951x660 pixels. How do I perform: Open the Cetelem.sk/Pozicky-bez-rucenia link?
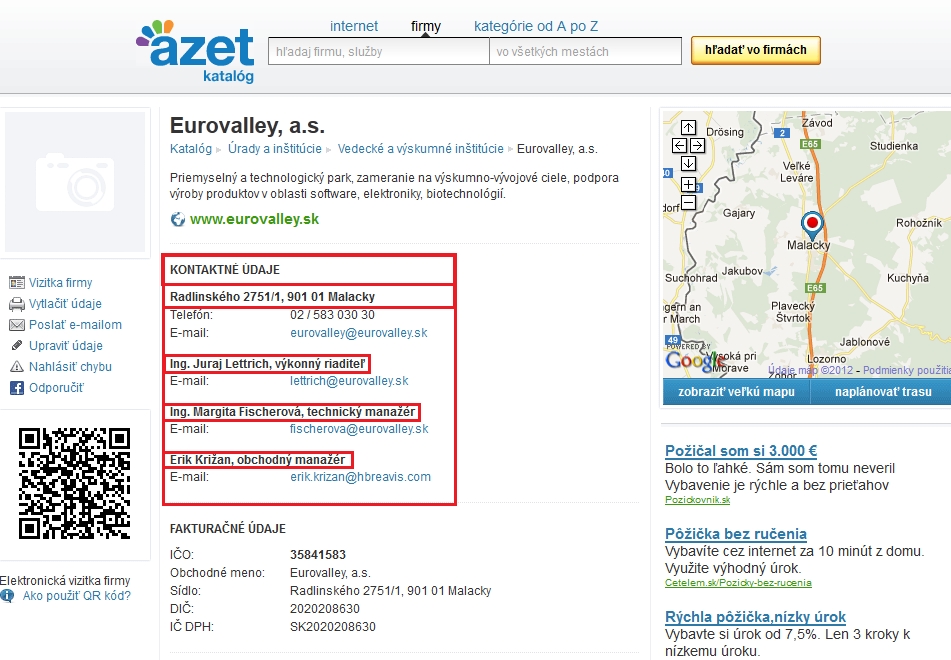pos(738,583)
